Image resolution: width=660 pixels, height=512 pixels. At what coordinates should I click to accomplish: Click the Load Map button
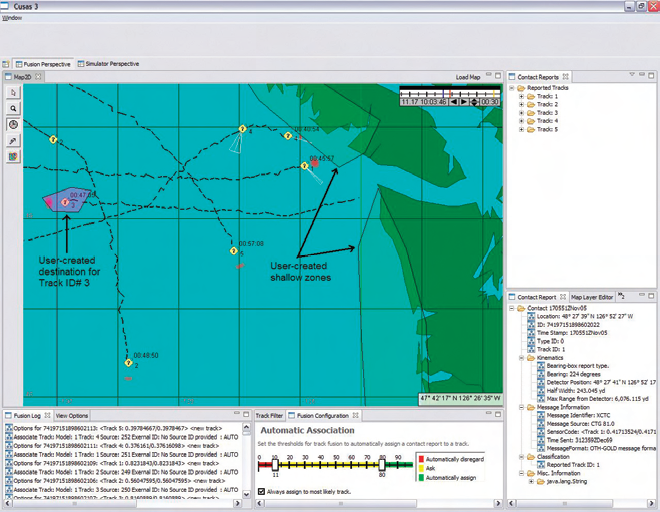click(468, 77)
